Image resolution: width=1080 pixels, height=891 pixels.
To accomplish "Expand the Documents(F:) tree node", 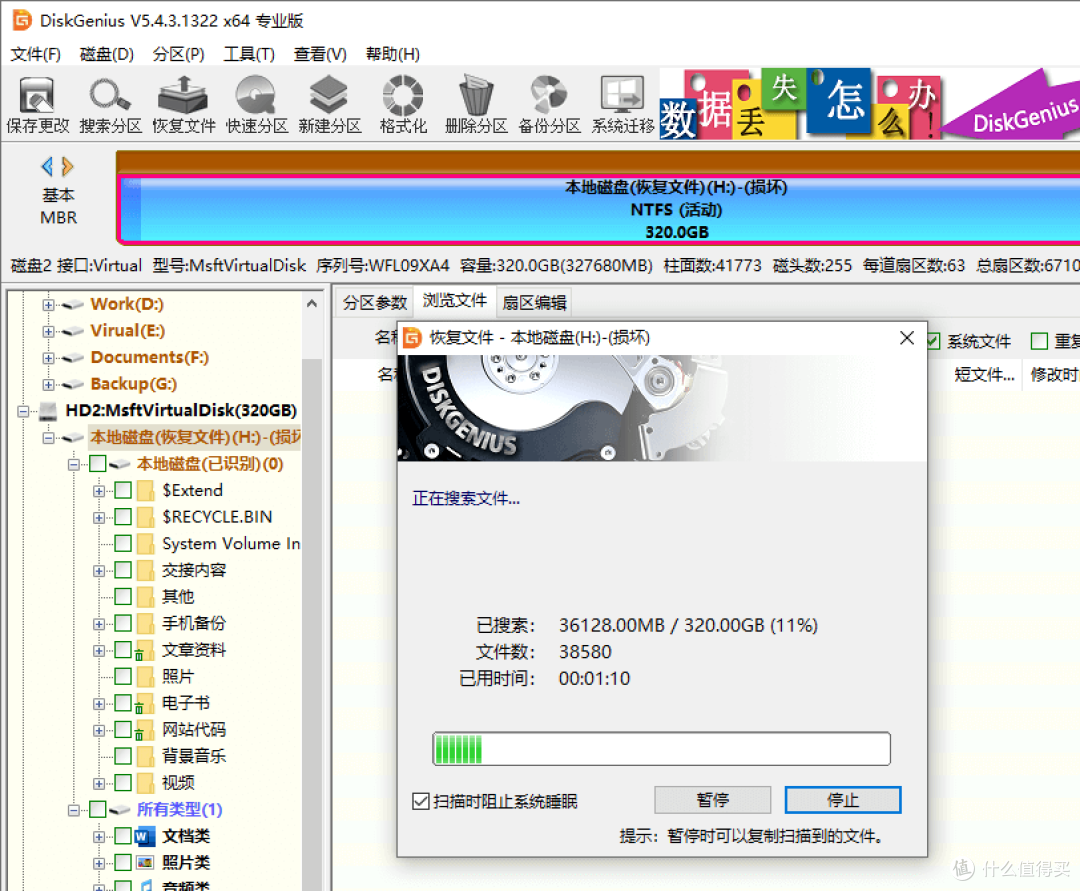I will (48, 359).
